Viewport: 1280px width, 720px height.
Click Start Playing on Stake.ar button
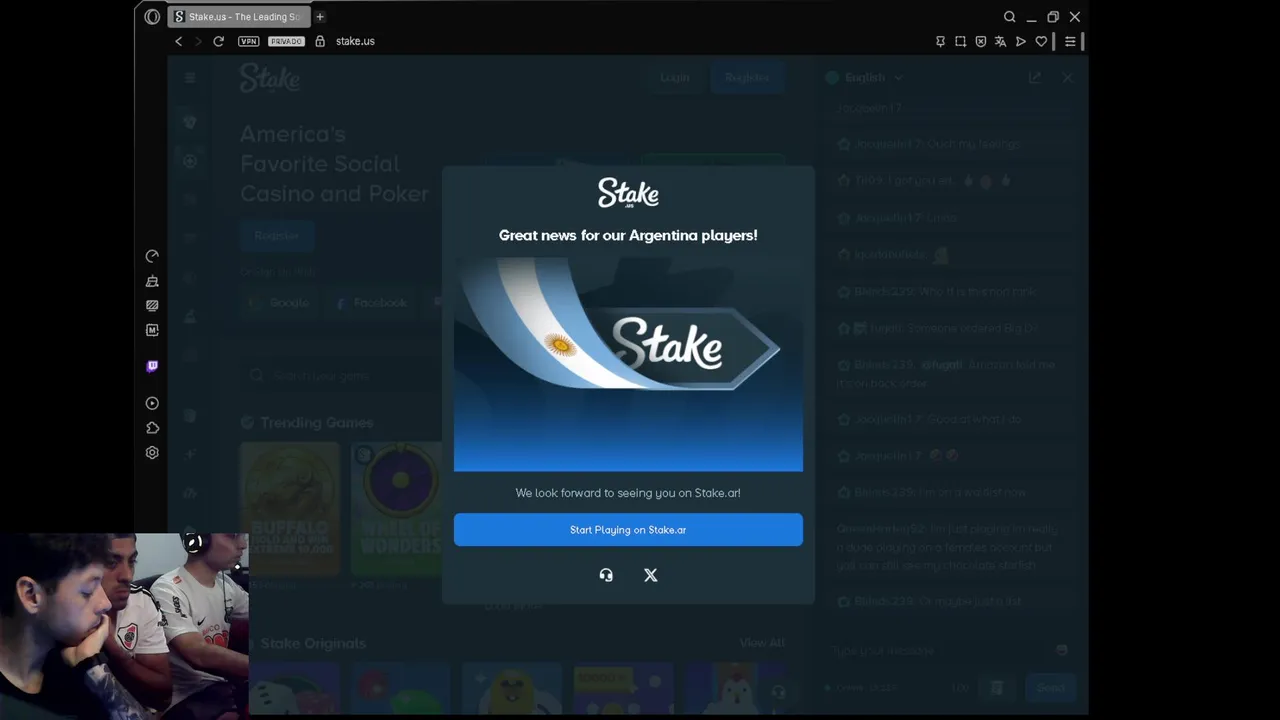pos(628,530)
